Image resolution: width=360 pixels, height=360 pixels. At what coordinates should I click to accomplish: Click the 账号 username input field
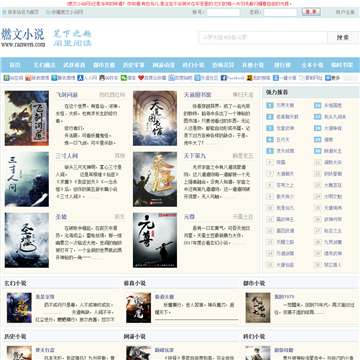click(223, 12)
